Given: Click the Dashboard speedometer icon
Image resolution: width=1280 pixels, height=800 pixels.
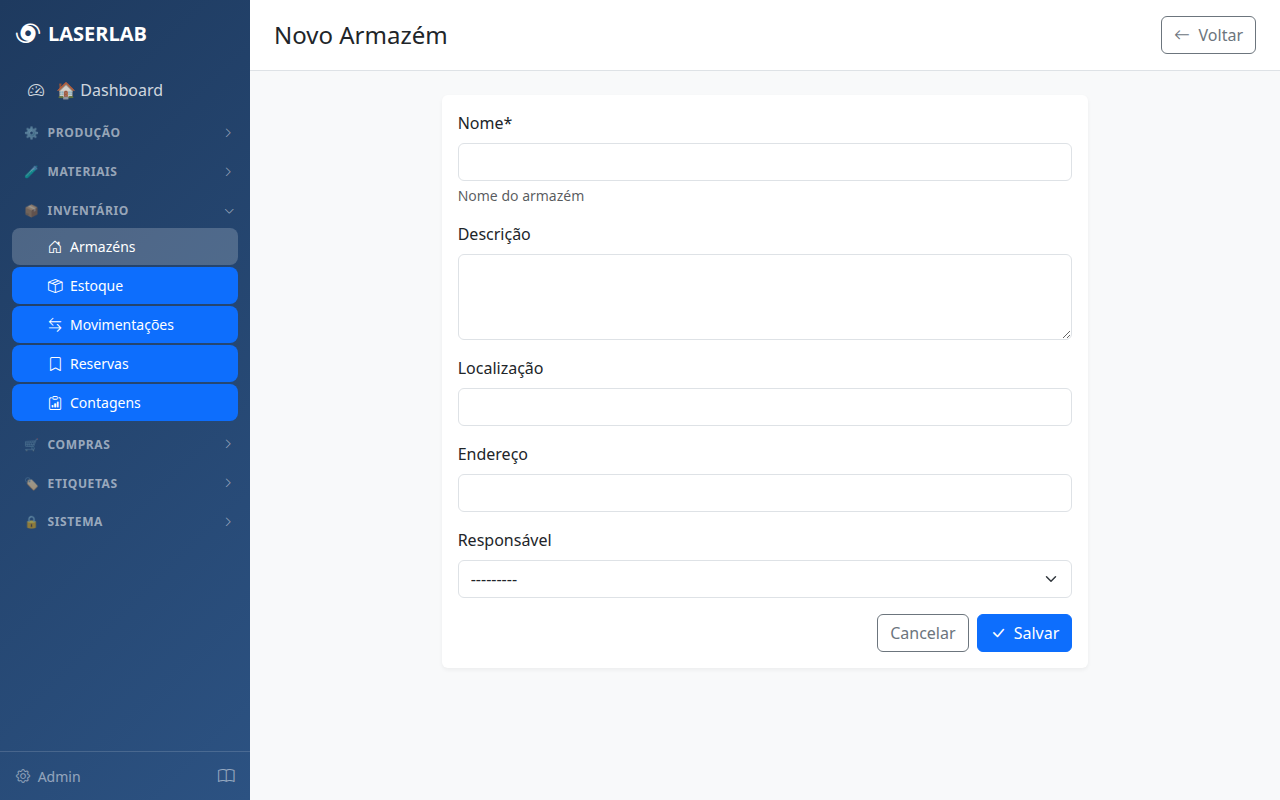Looking at the screenshot, I should pos(36,90).
